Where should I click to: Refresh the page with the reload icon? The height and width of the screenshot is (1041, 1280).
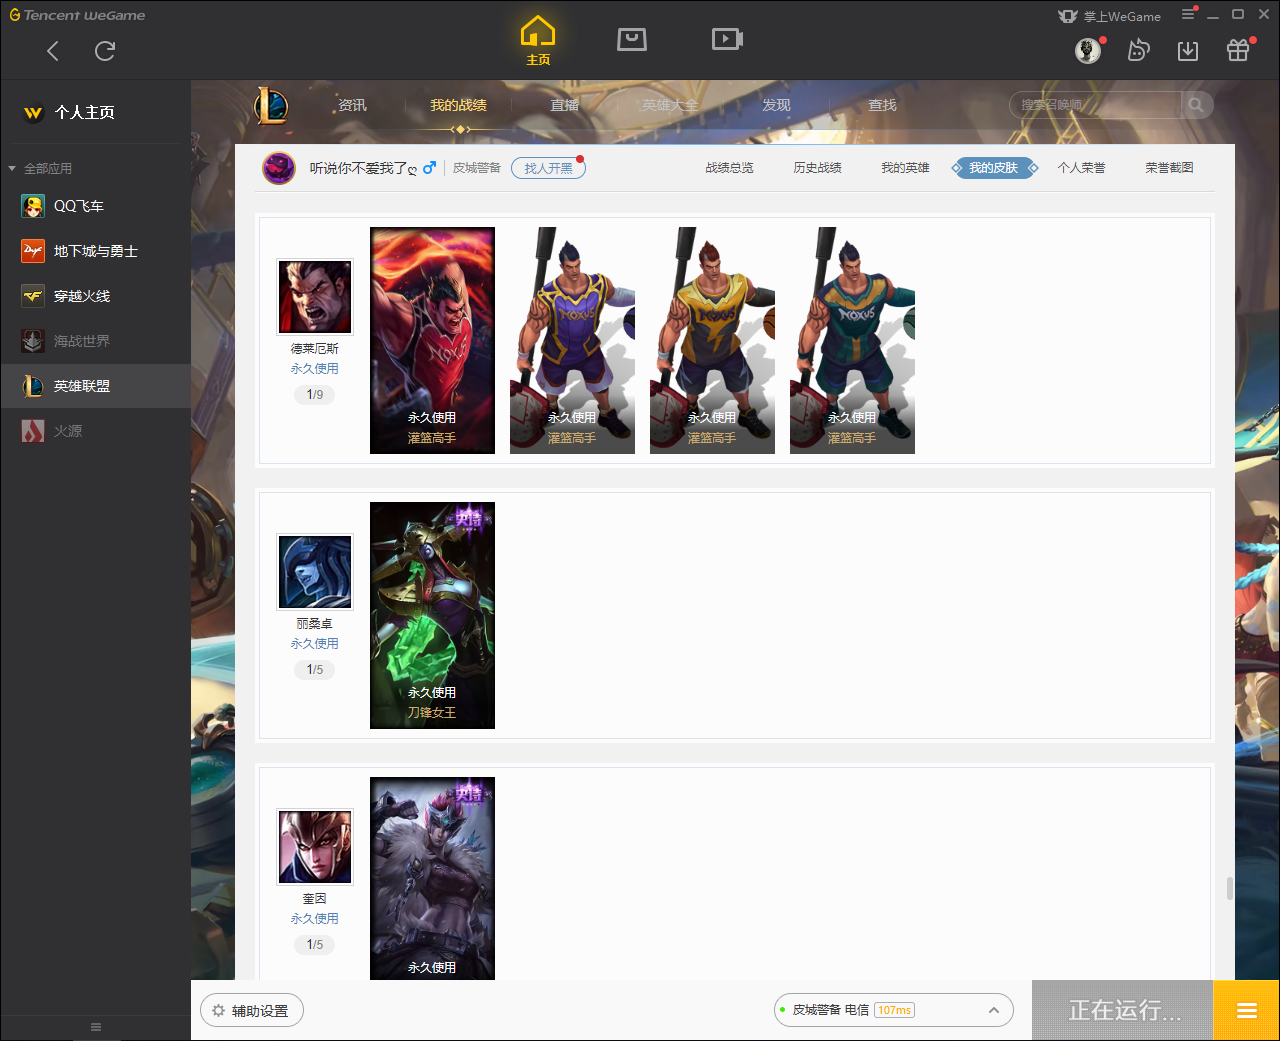click(105, 51)
